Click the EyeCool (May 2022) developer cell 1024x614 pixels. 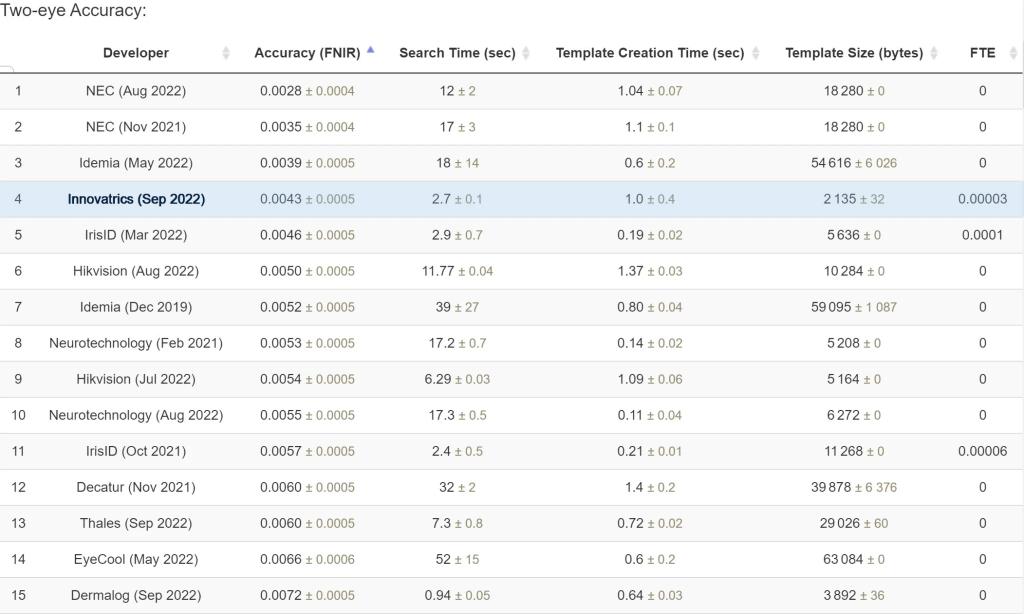click(136, 559)
